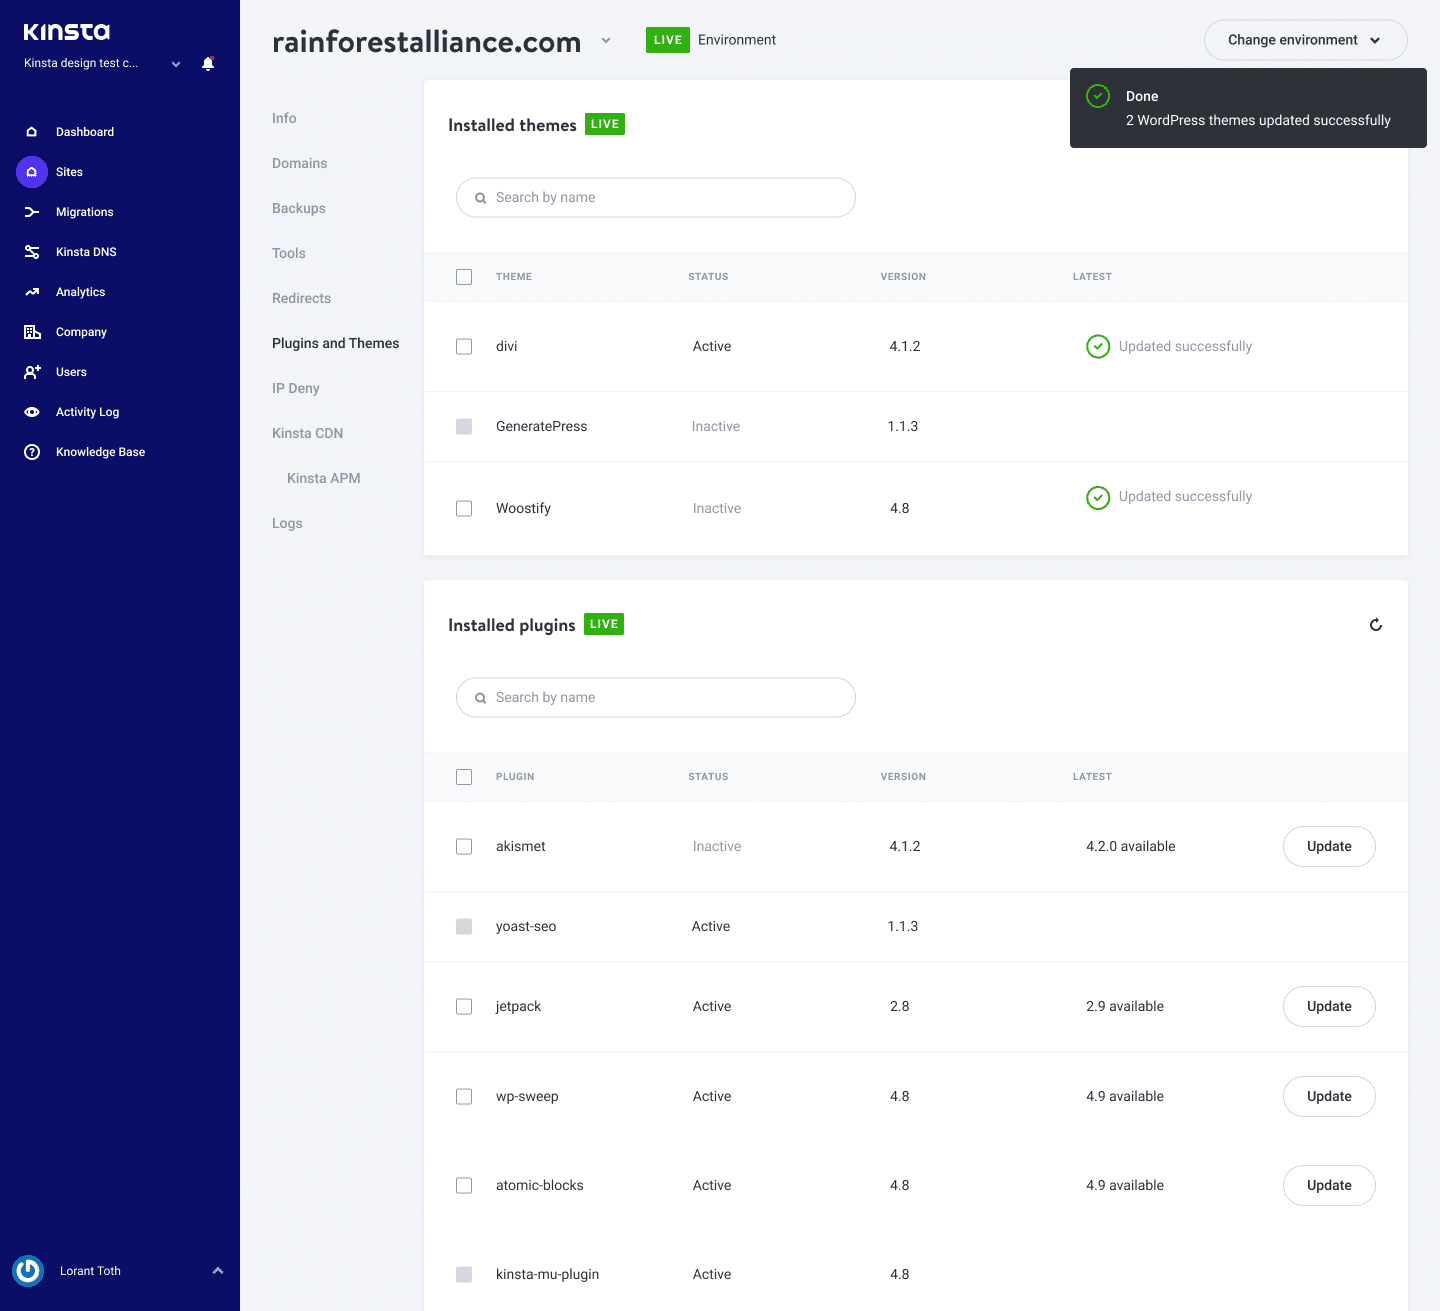Image resolution: width=1440 pixels, height=1311 pixels.
Task: Click the GeneratePress theme name
Action: [x=541, y=427]
